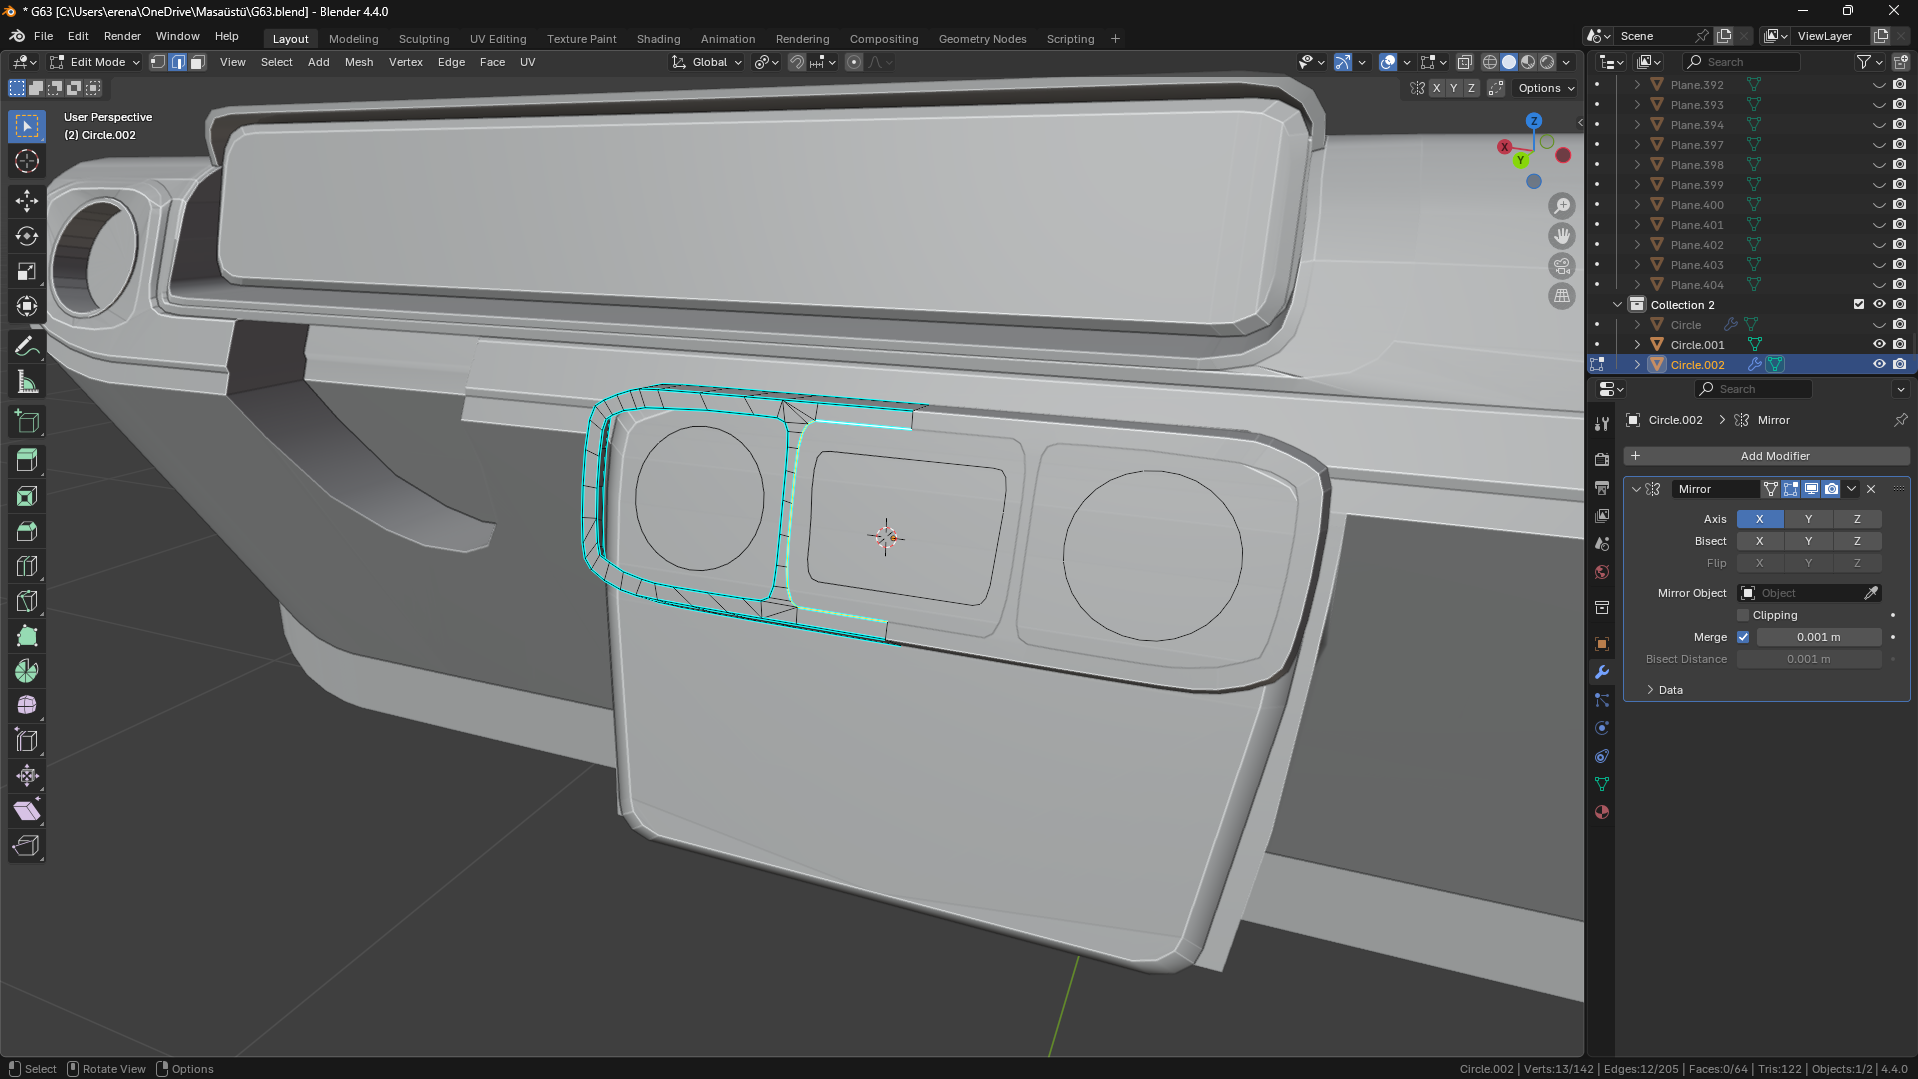Screen dimensions: 1918x1079
Task: Uncheck Collection 2 exclude checkbox
Action: click(x=1859, y=305)
